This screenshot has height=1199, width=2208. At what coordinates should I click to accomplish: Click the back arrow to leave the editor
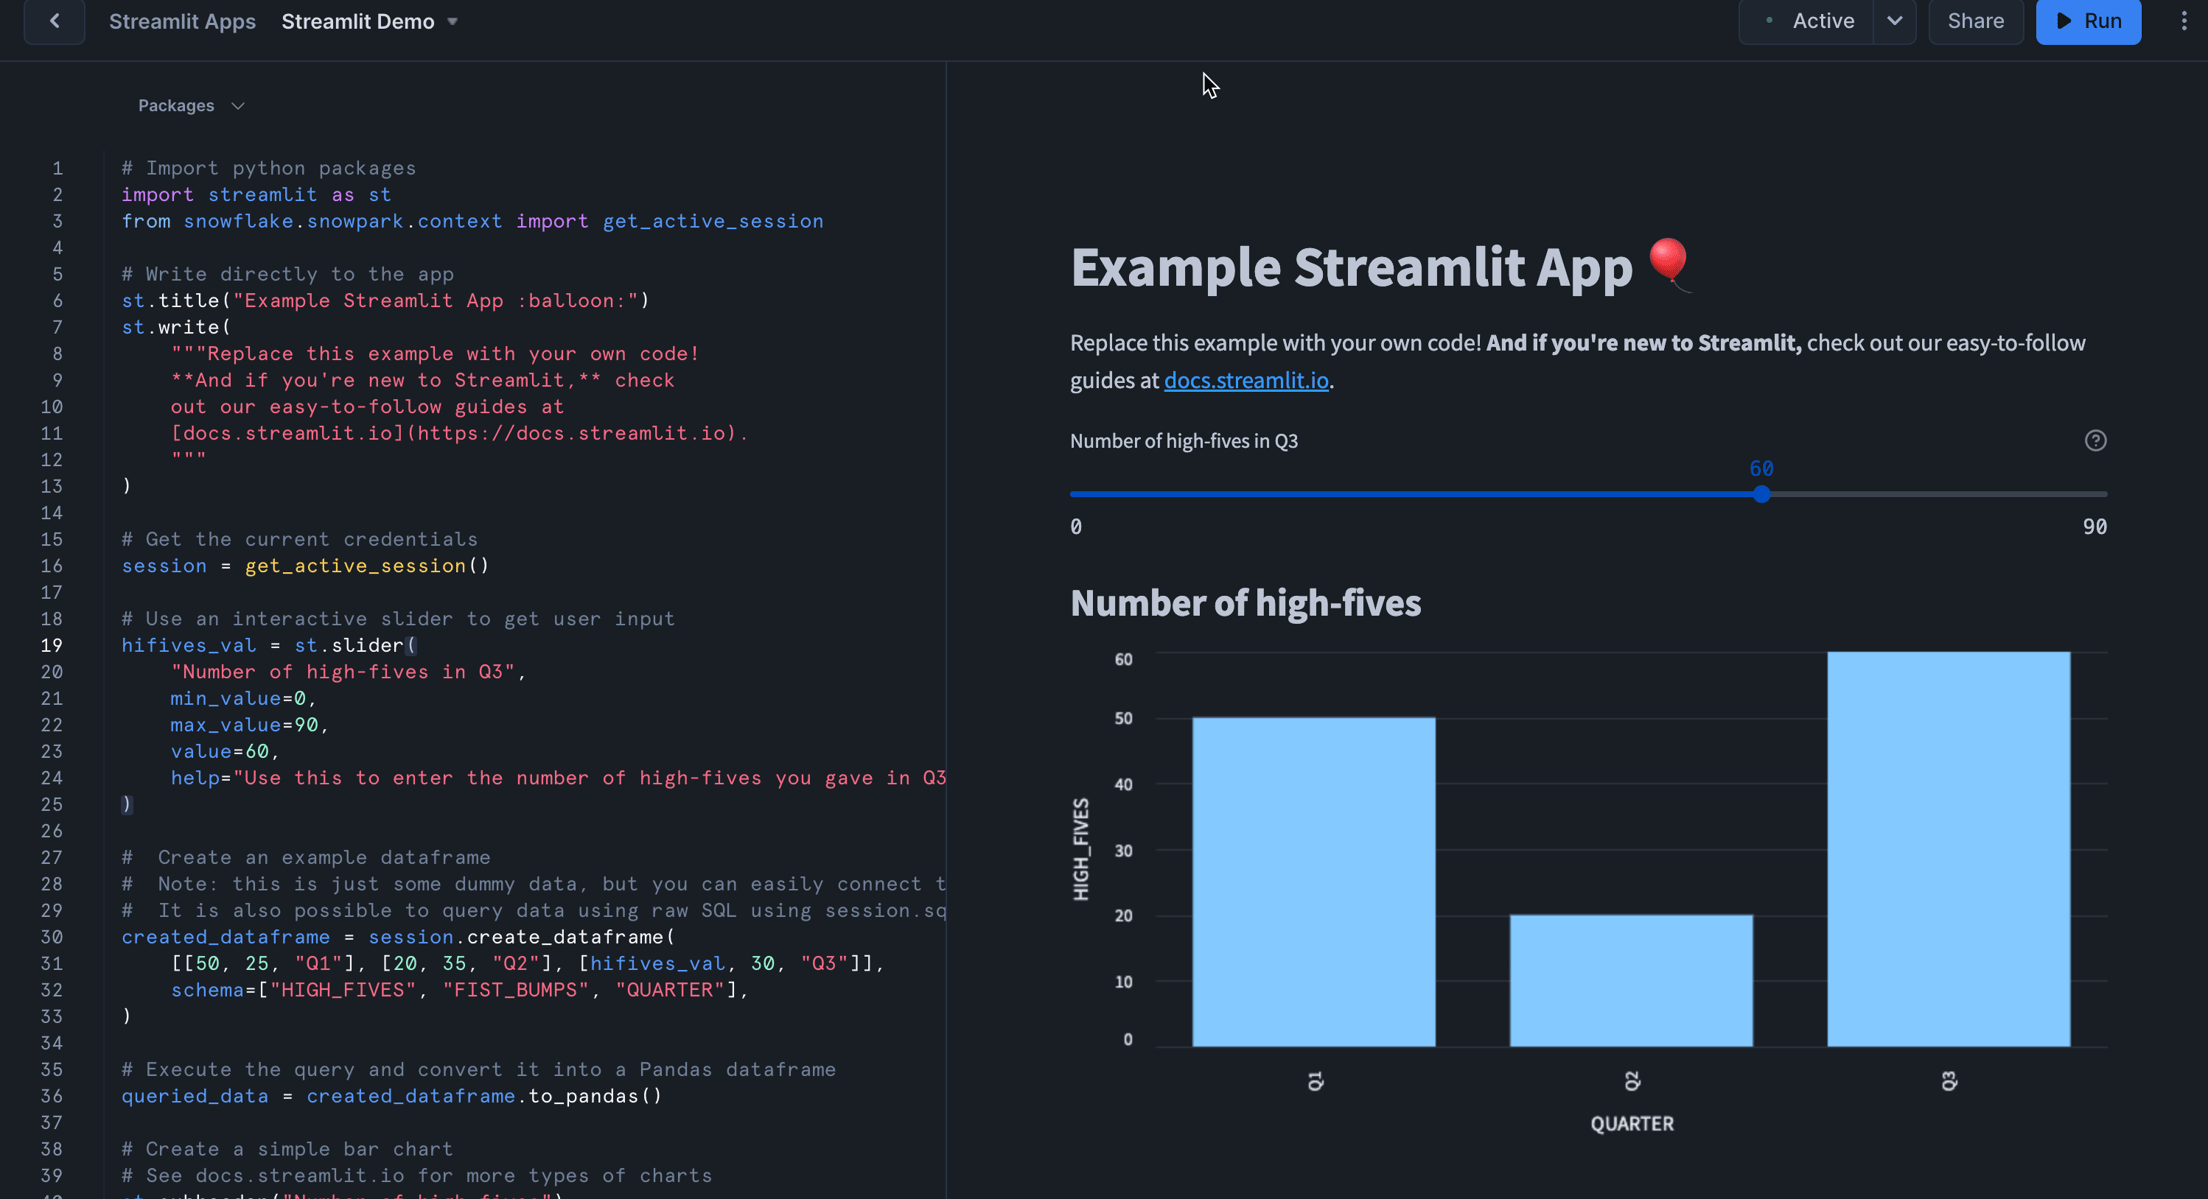54,21
